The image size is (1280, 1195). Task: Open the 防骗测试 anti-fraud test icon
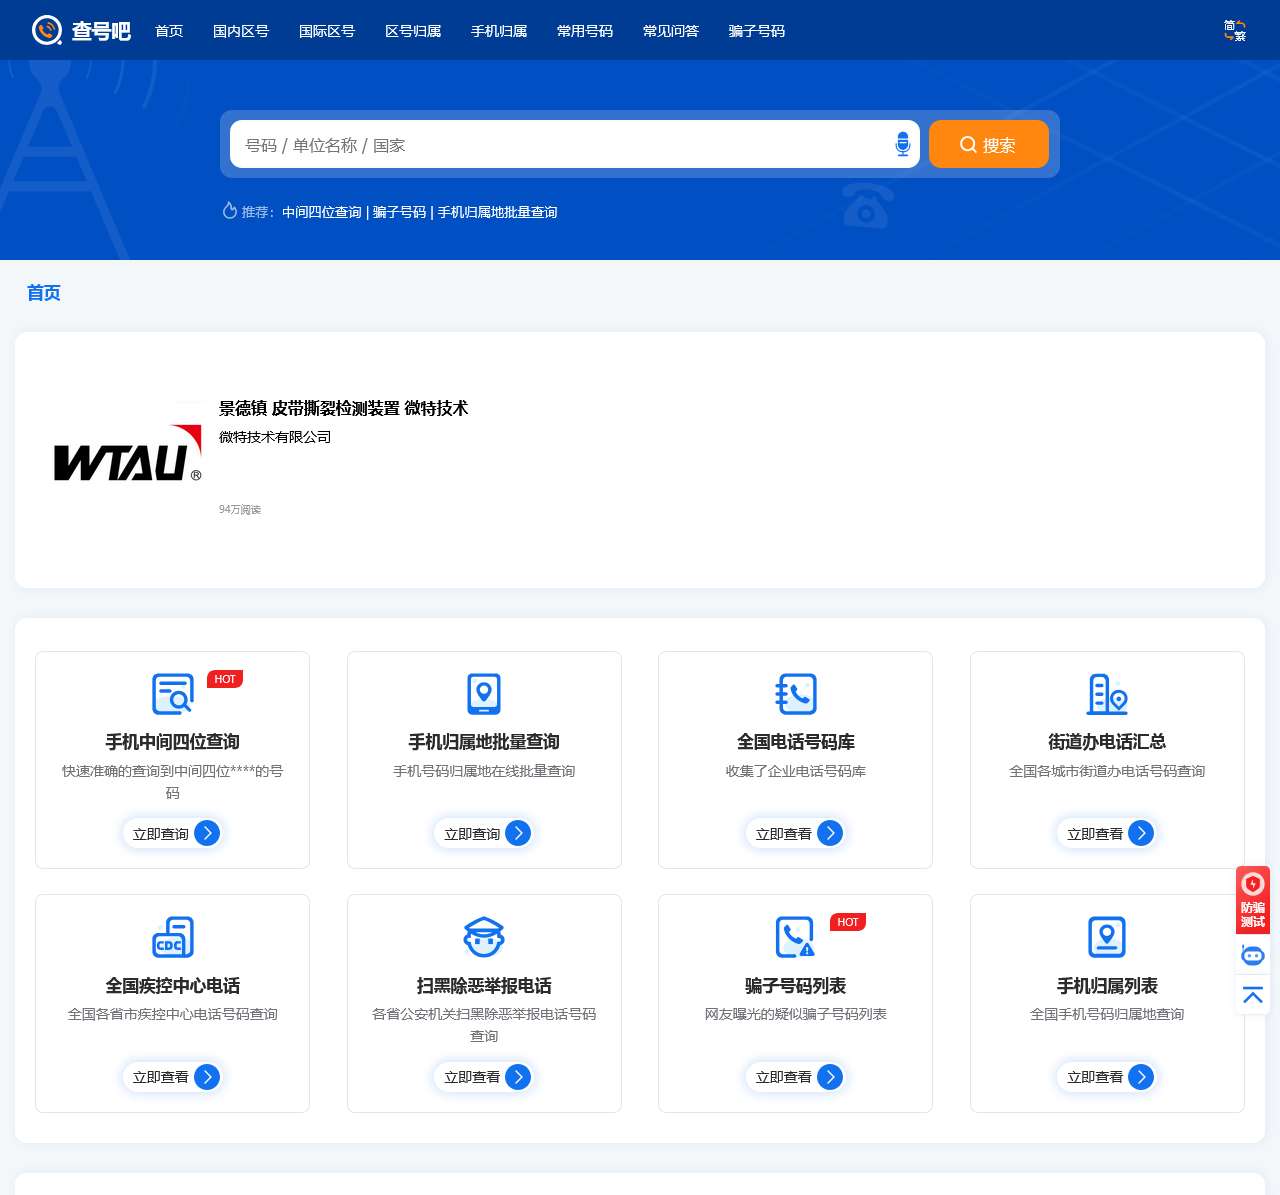click(1252, 899)
